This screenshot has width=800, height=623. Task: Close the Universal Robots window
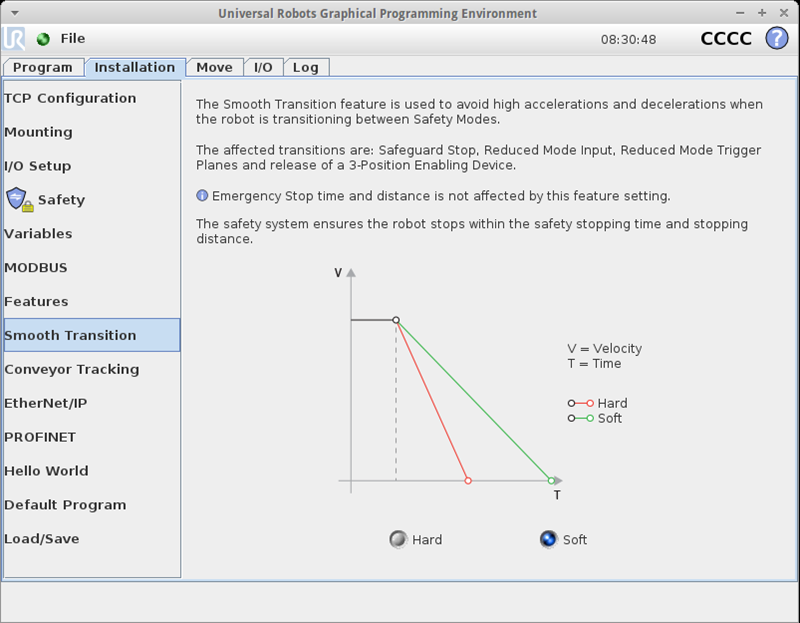click(784, 13)
